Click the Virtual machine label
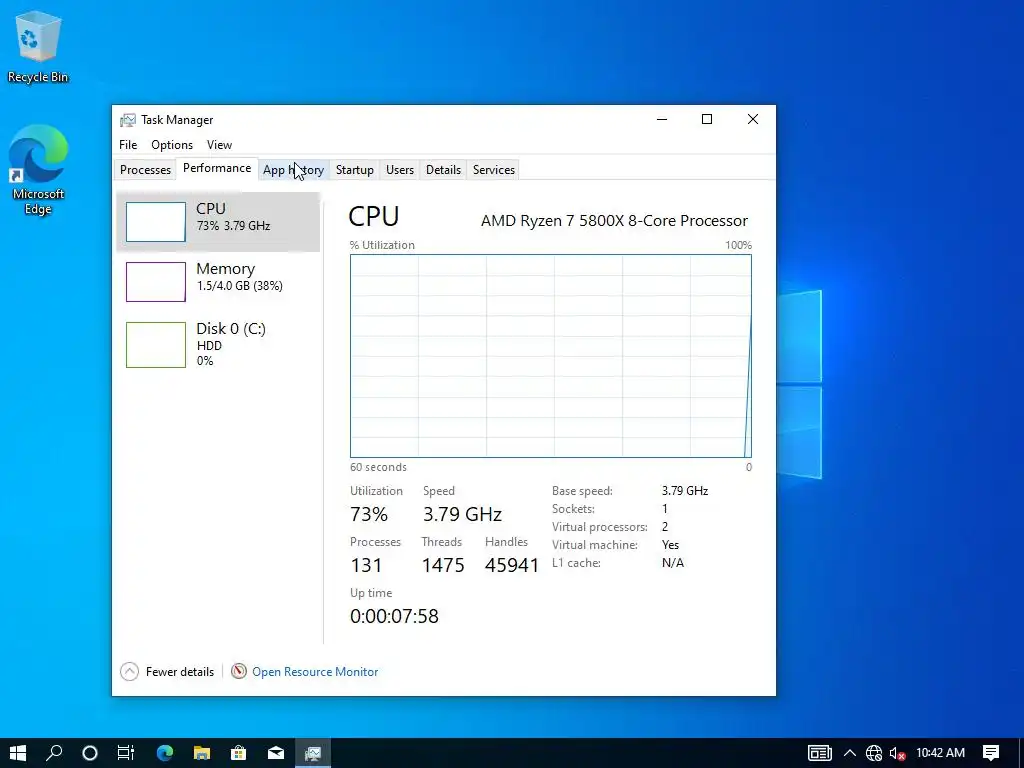Viewport: 1024px width, 768px height. click(594, 545)
